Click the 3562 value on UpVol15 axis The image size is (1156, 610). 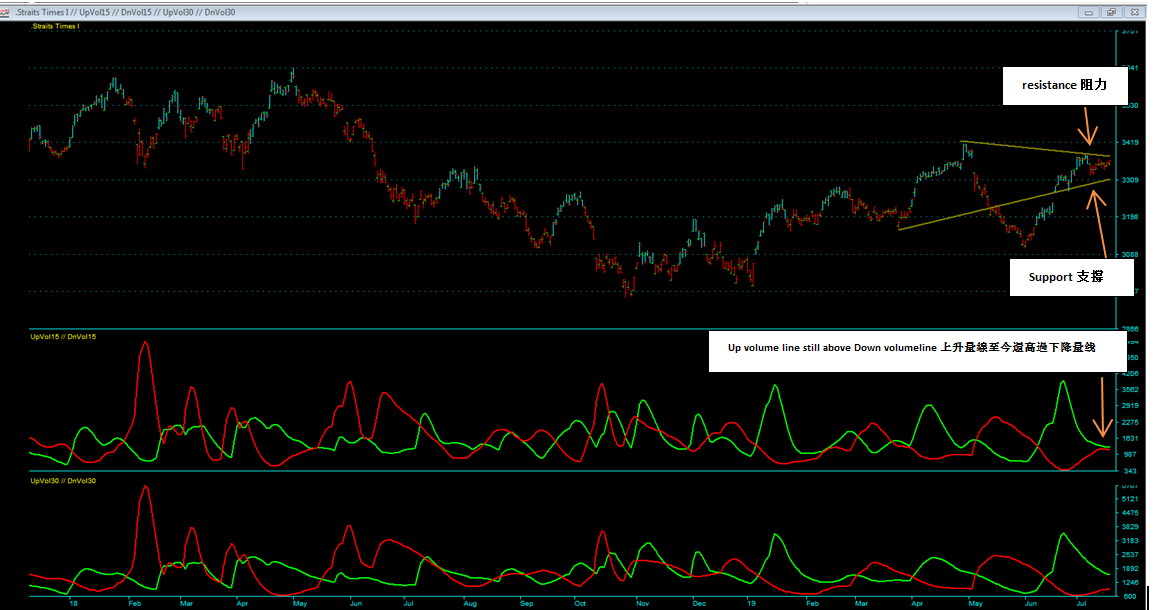[x=1130, y=389]
